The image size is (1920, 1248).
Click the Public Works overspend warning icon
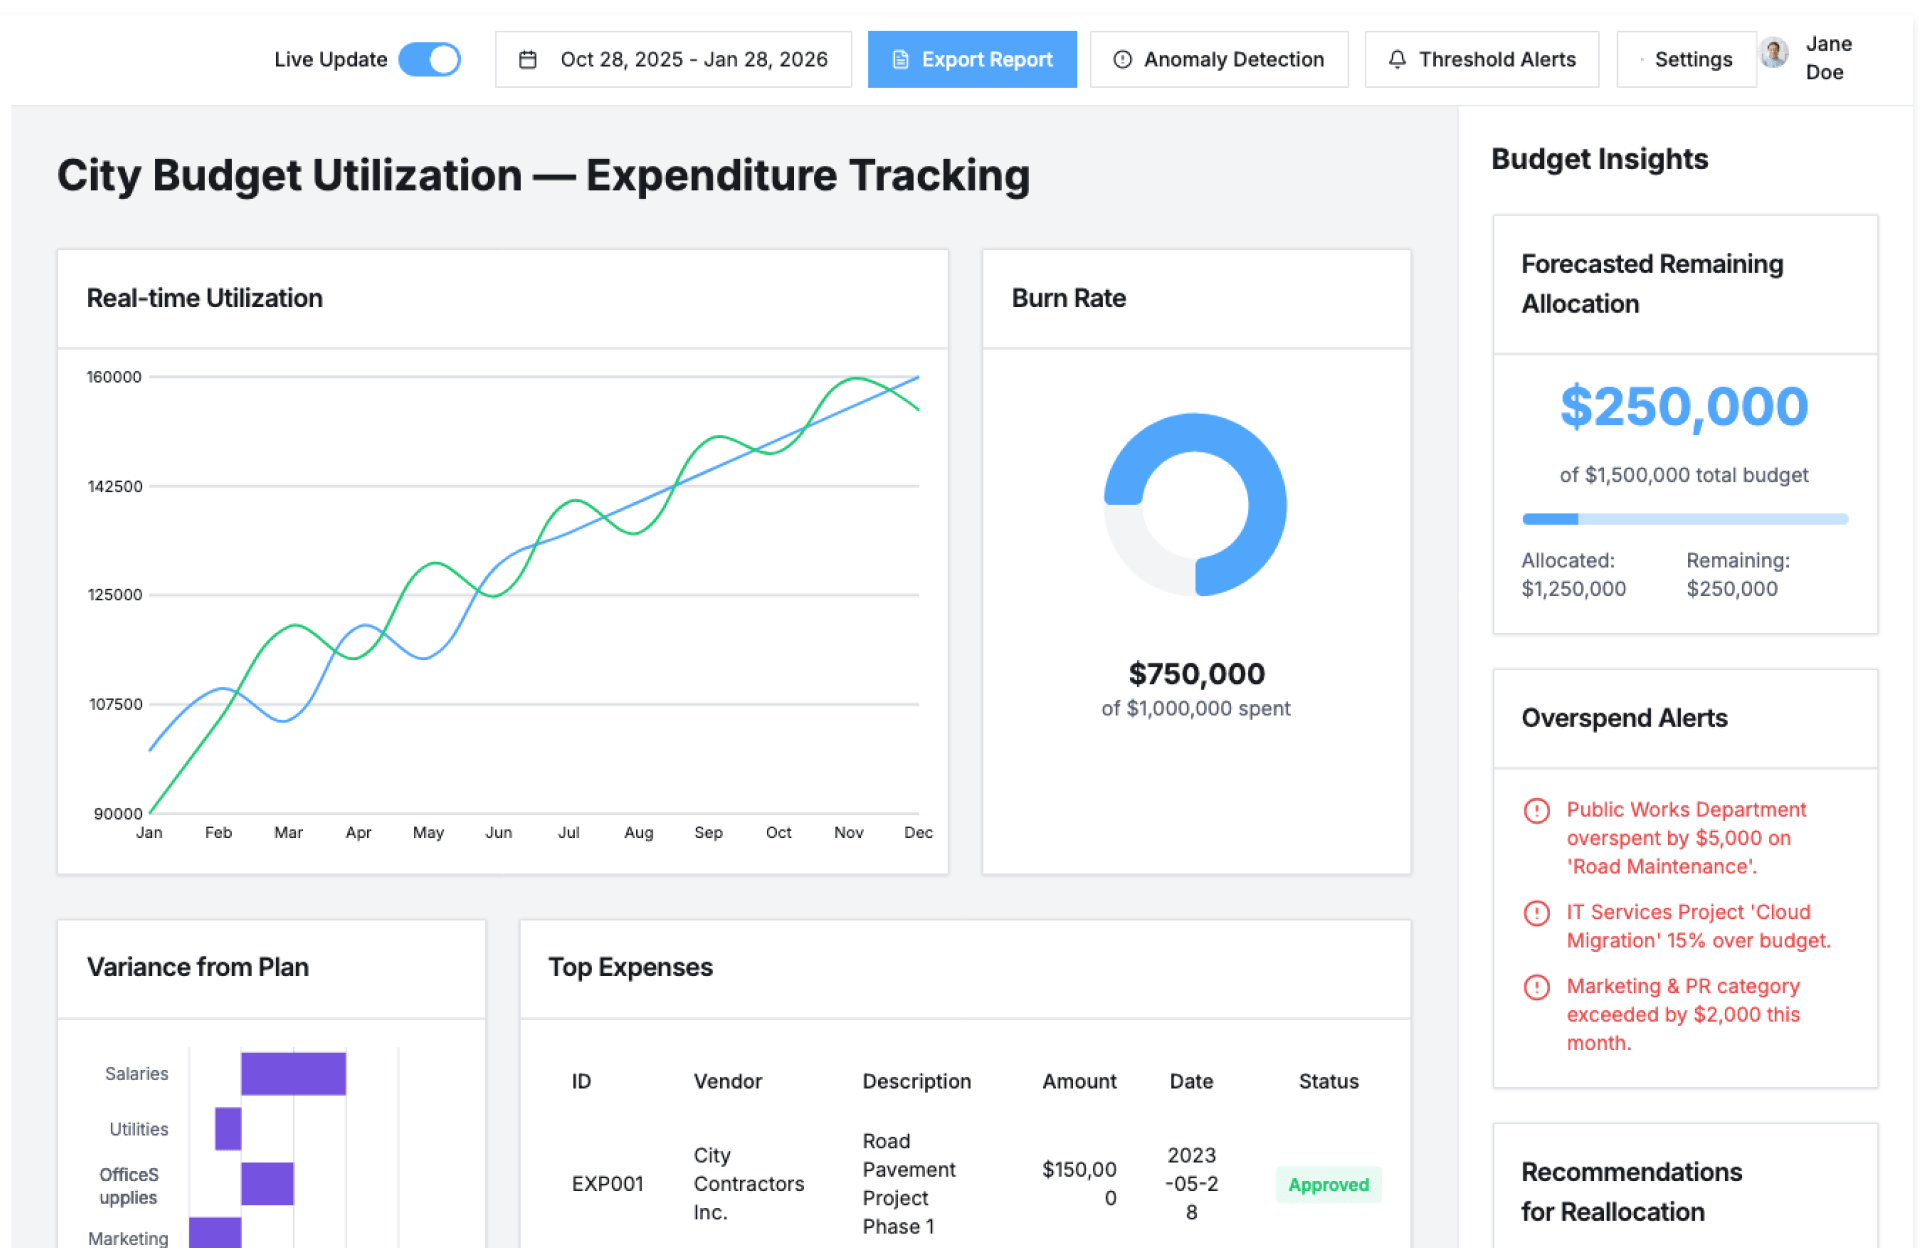1536,810
